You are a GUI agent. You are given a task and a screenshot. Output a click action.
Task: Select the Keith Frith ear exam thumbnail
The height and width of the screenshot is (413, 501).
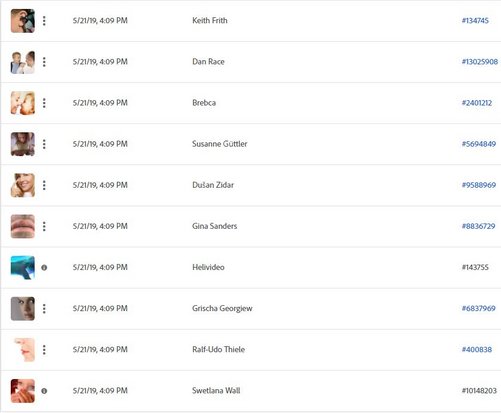point(23,21)
